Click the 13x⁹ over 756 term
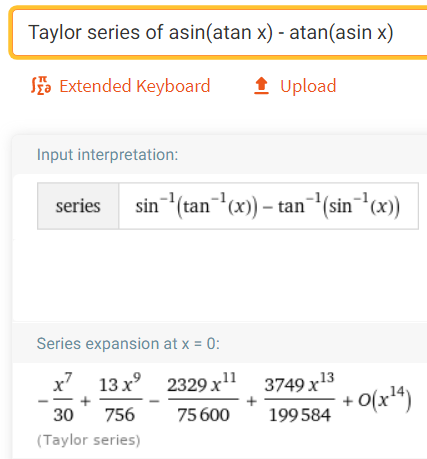The width and height of the screenshot is (427, 459). tap(120, 398)
